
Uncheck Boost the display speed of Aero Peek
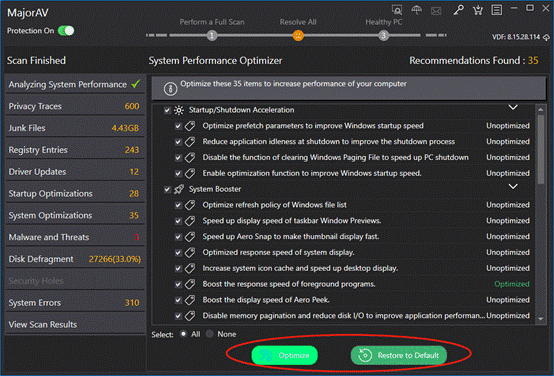pyautogui.click(x=178, y=300)
